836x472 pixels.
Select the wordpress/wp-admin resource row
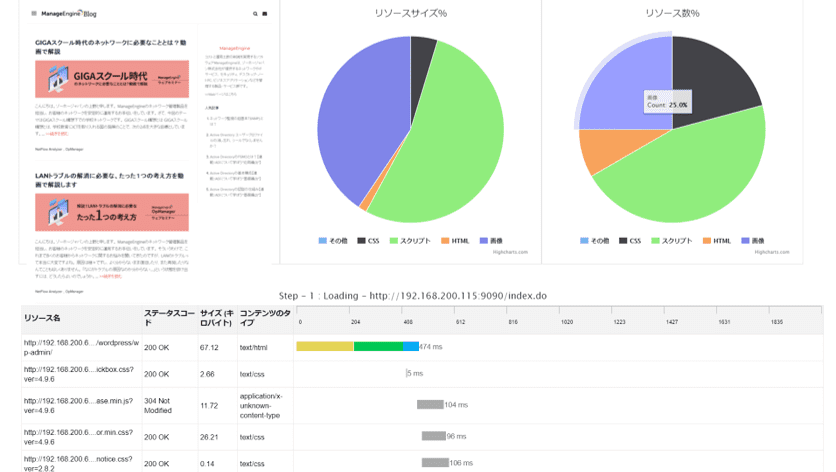pos(80,346)
